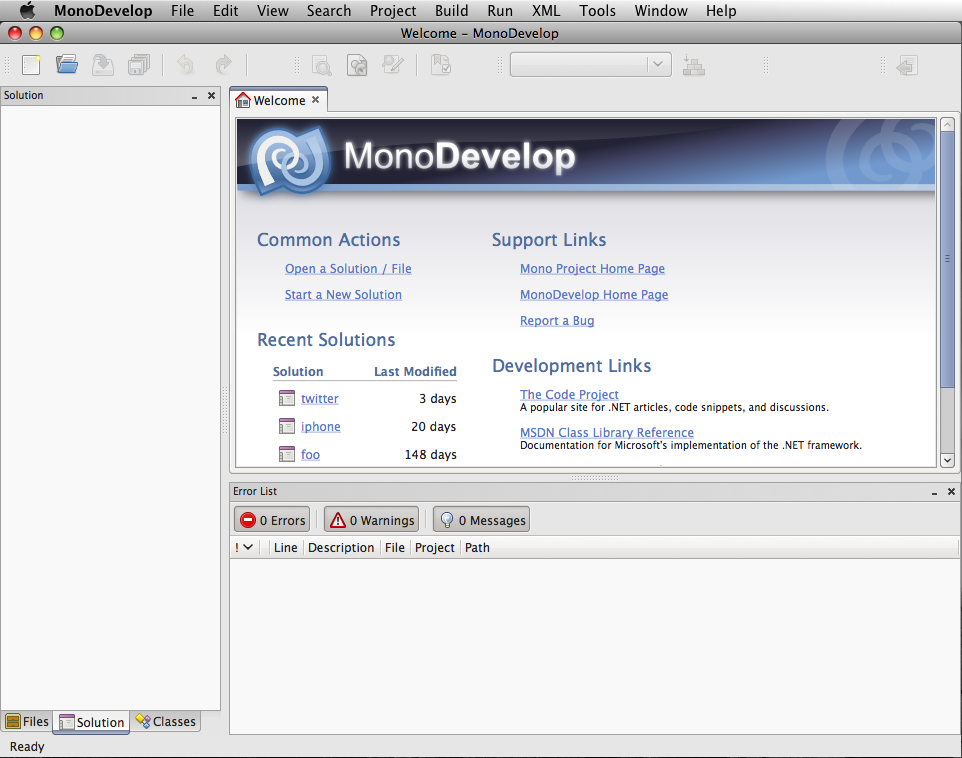
Task: Click the welcome page vertical scrollbar thumb
Action: (x=947, y=260)
